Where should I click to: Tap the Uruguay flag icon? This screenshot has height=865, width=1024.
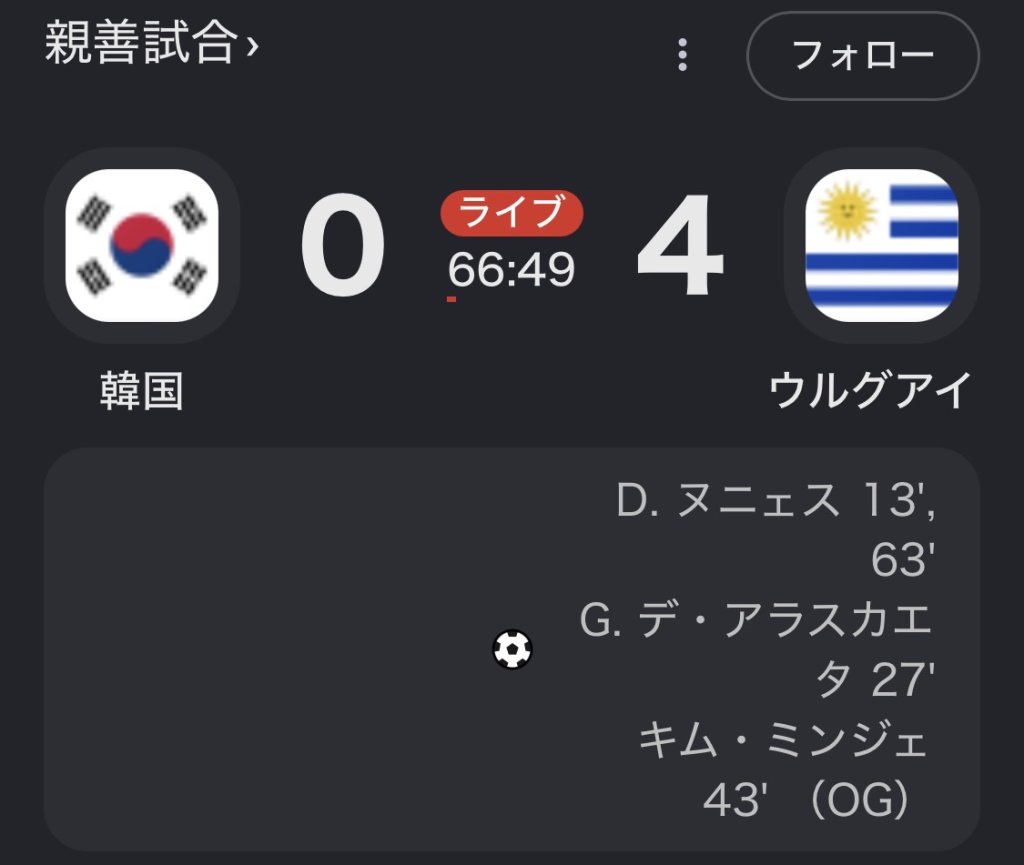point(882,245)
